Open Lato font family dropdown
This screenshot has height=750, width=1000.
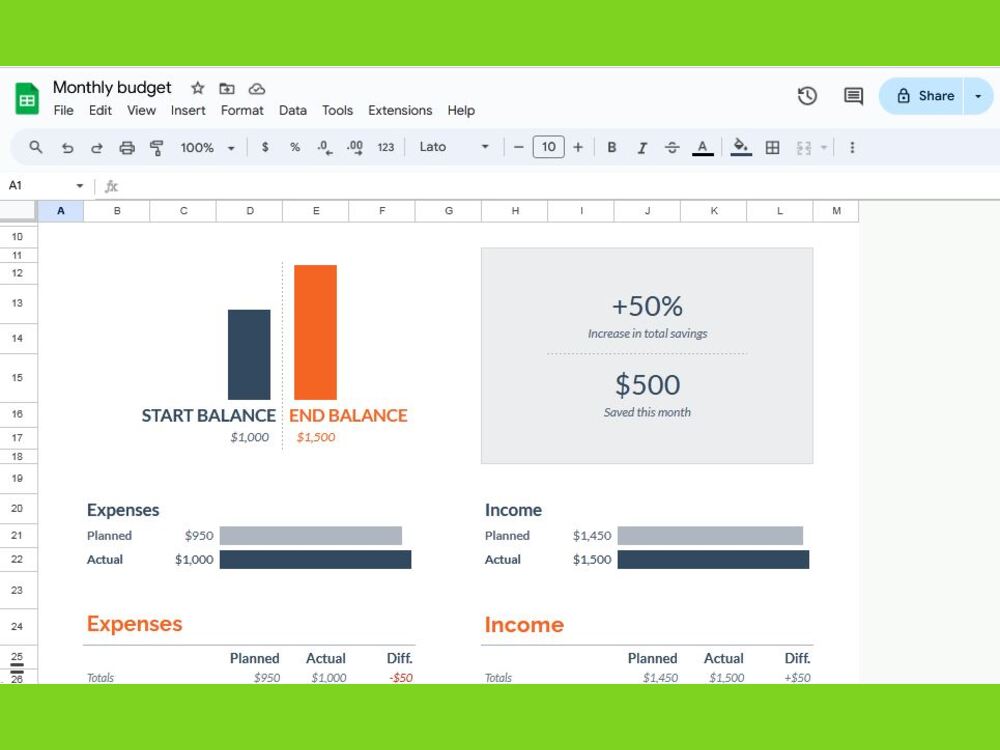453,147
